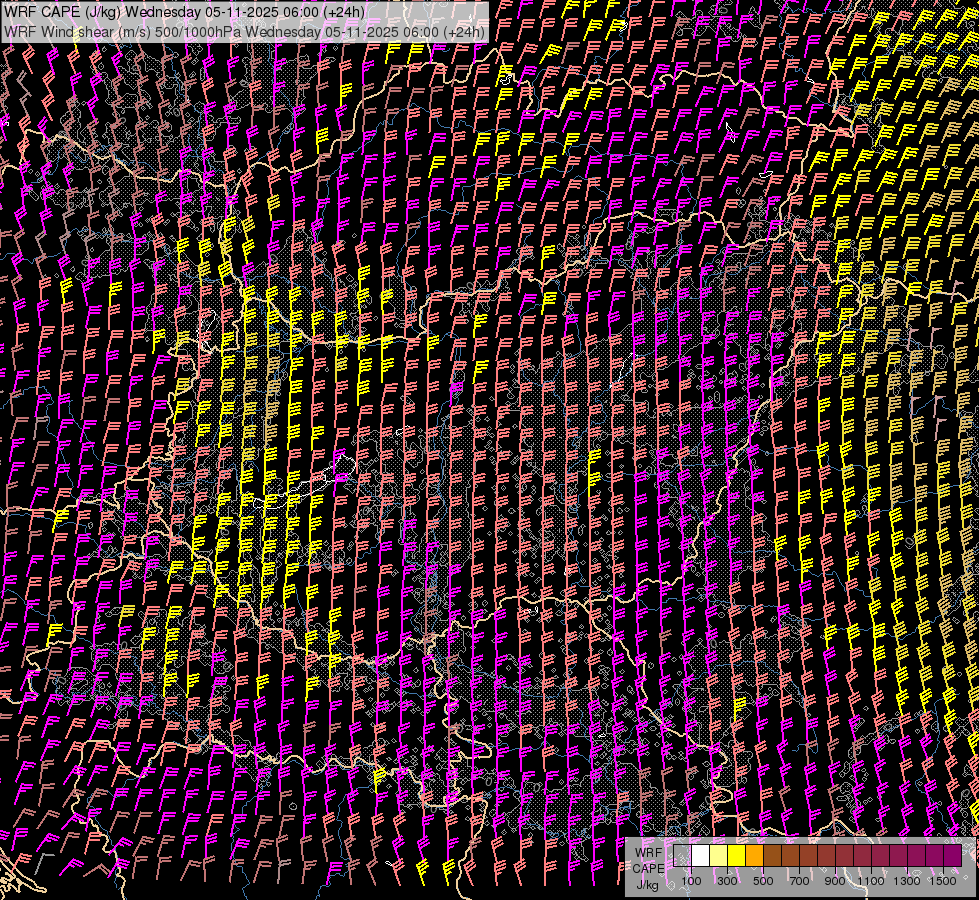Select the WRF text in the legend box
979x900 pixels.
click(648, 851)
